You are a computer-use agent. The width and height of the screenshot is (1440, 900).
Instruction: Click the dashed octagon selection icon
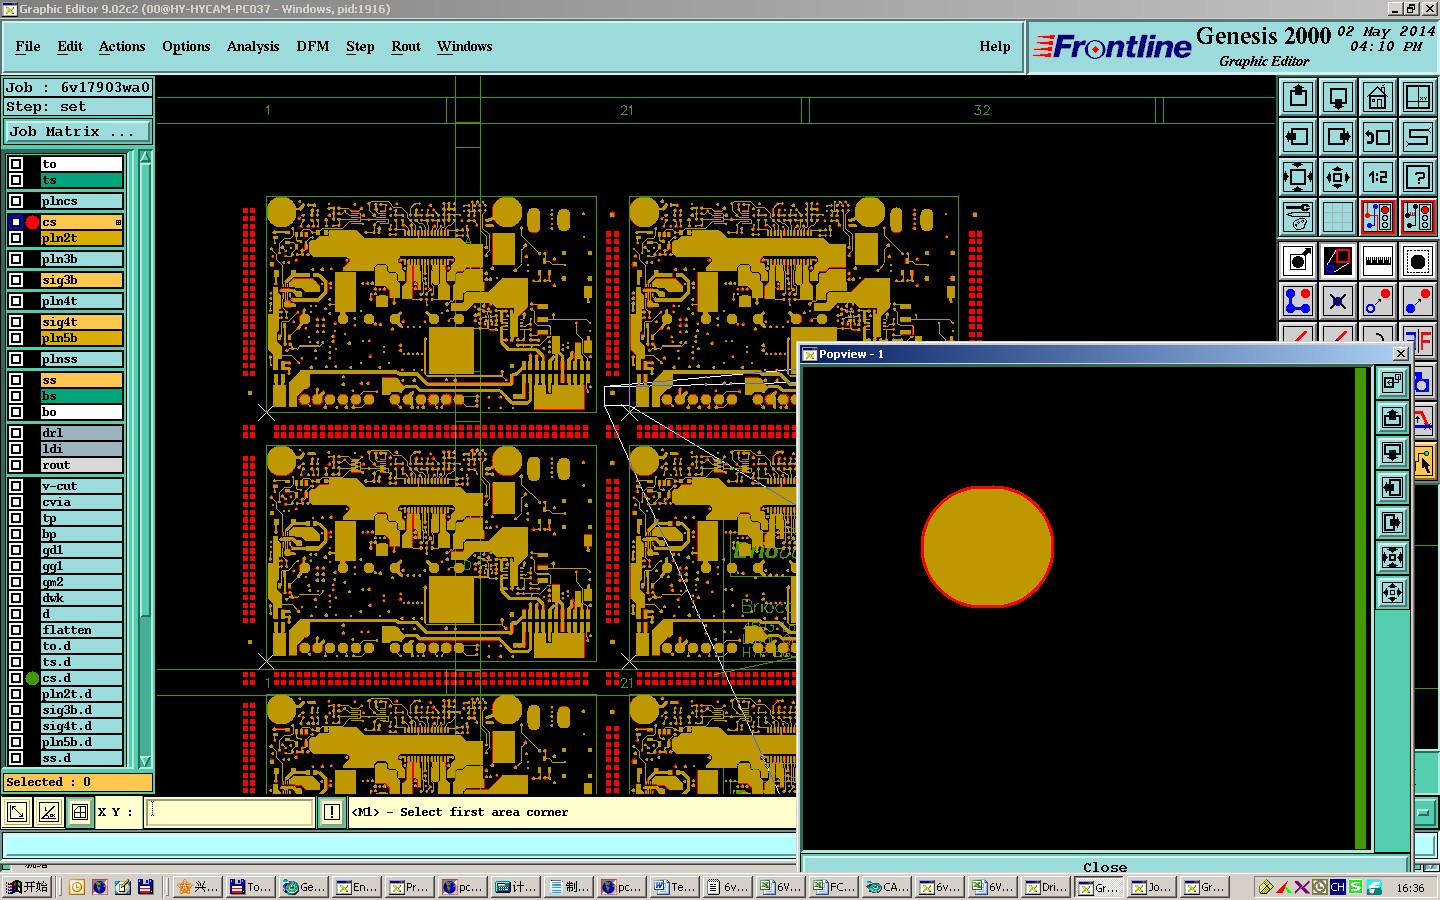(x=1418, y=261)
